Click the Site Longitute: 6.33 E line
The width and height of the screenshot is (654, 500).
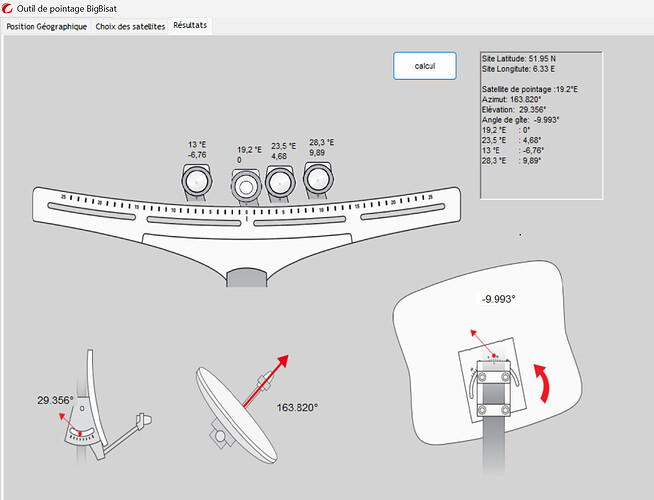click(518, 69)
